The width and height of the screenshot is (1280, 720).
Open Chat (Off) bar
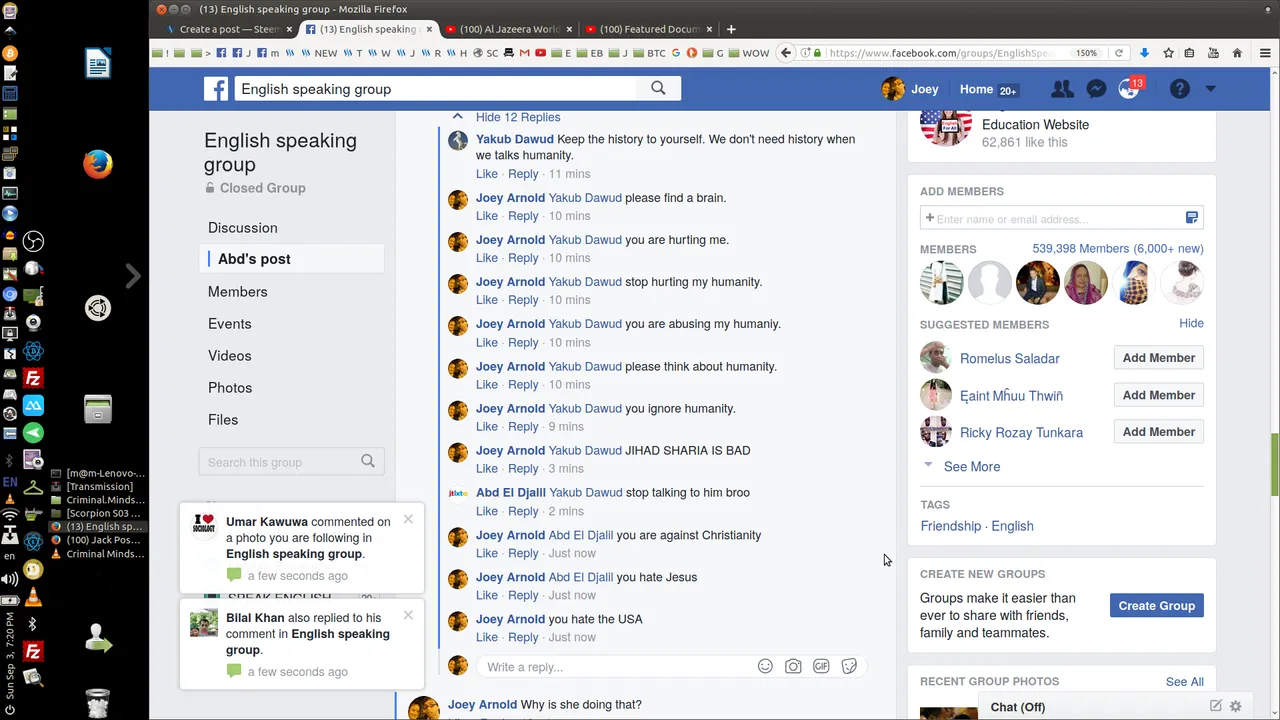click(1017, 707)
